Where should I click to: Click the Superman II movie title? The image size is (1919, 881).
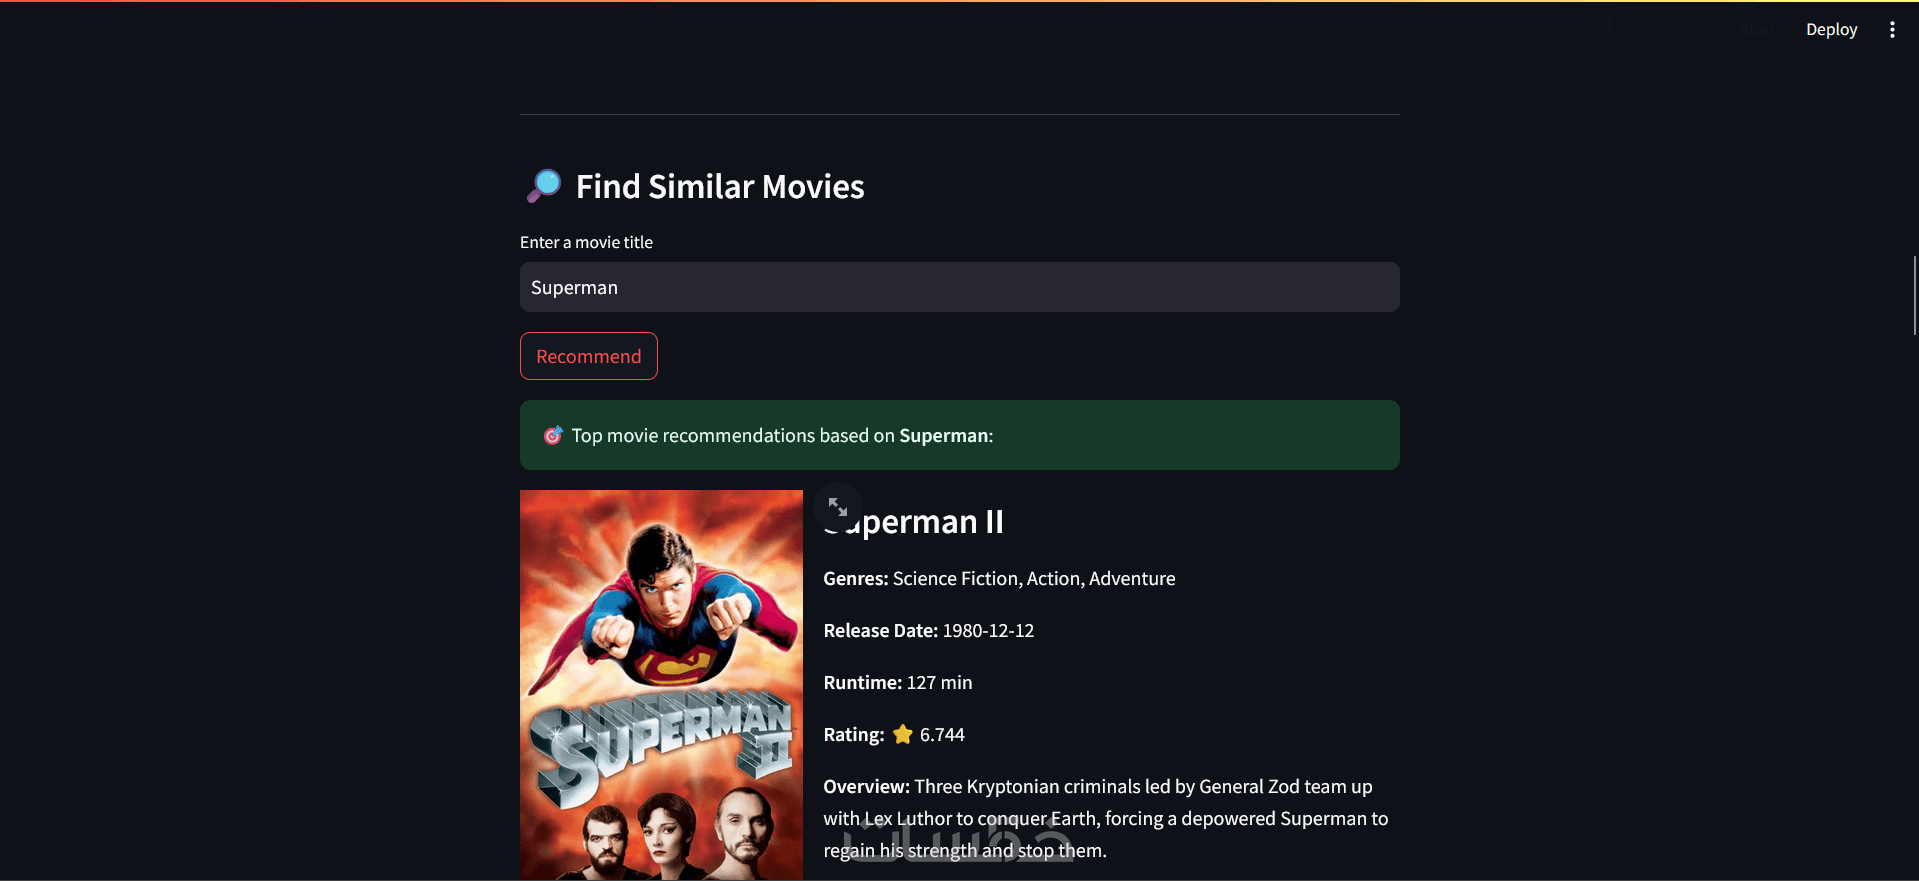pyautogui.click(x=930, y=523)
